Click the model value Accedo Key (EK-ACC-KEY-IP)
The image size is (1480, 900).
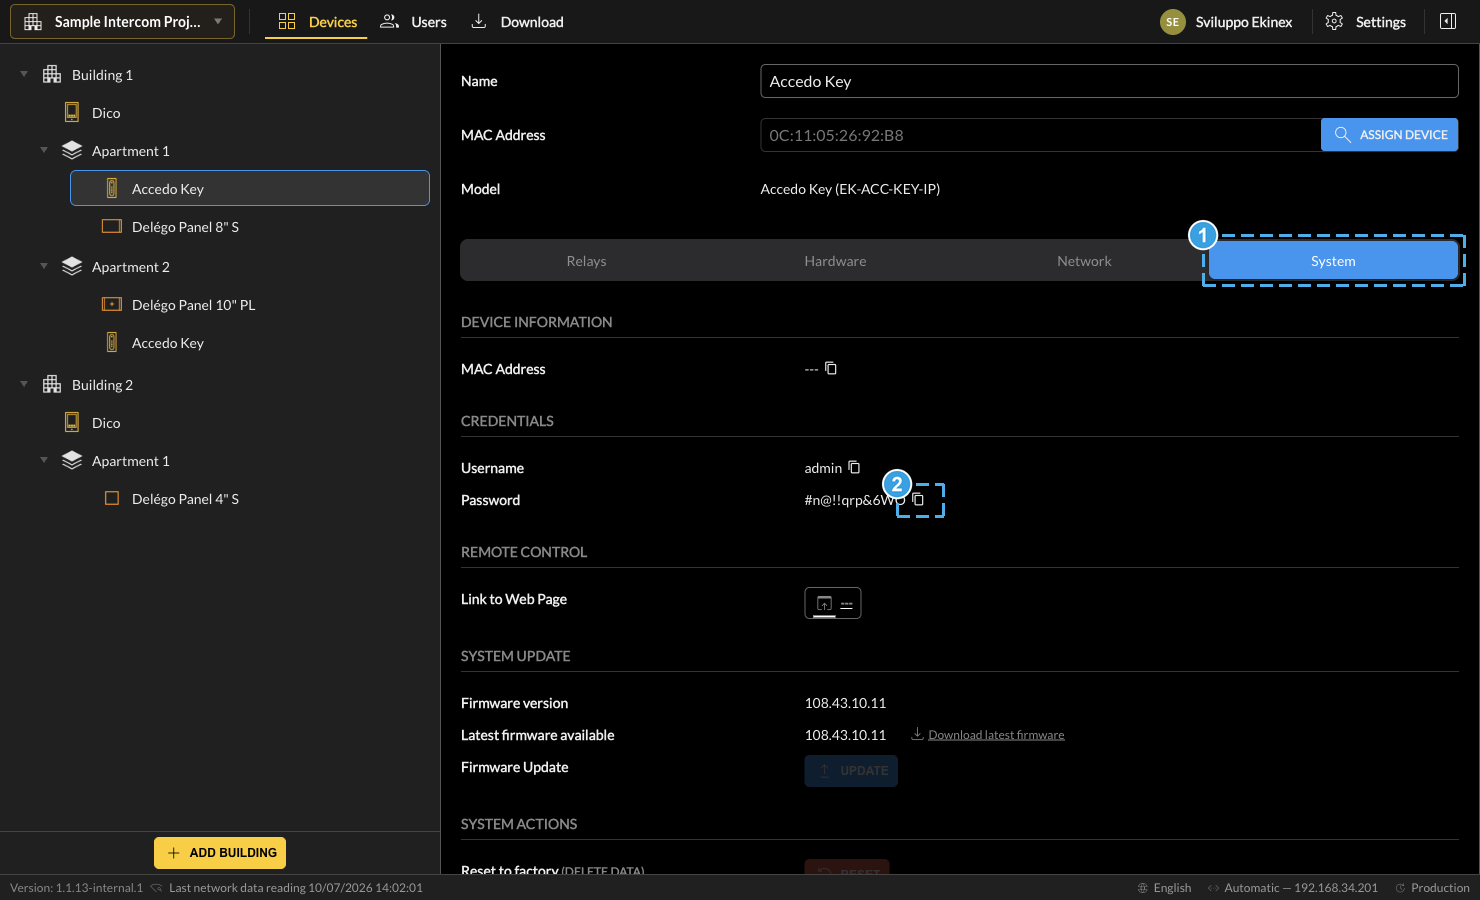[850, 189]
